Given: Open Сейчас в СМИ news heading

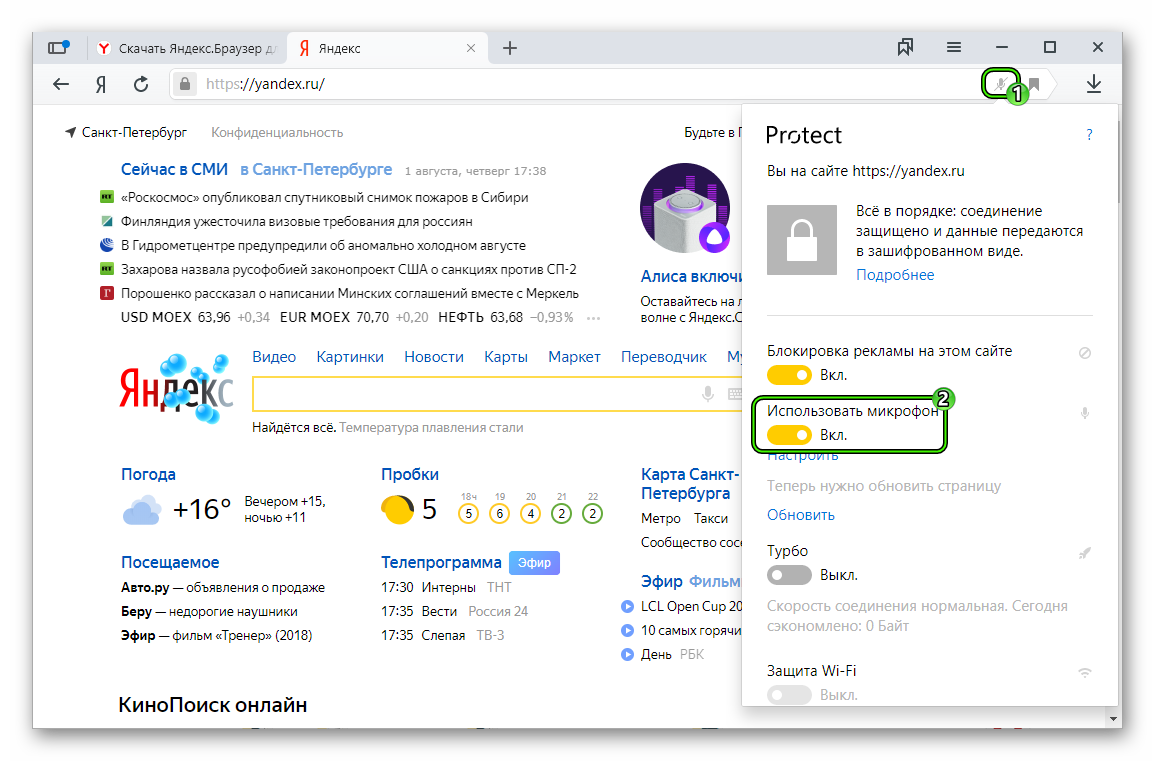Looking at the screenshot, I should [x=174, y=169].
